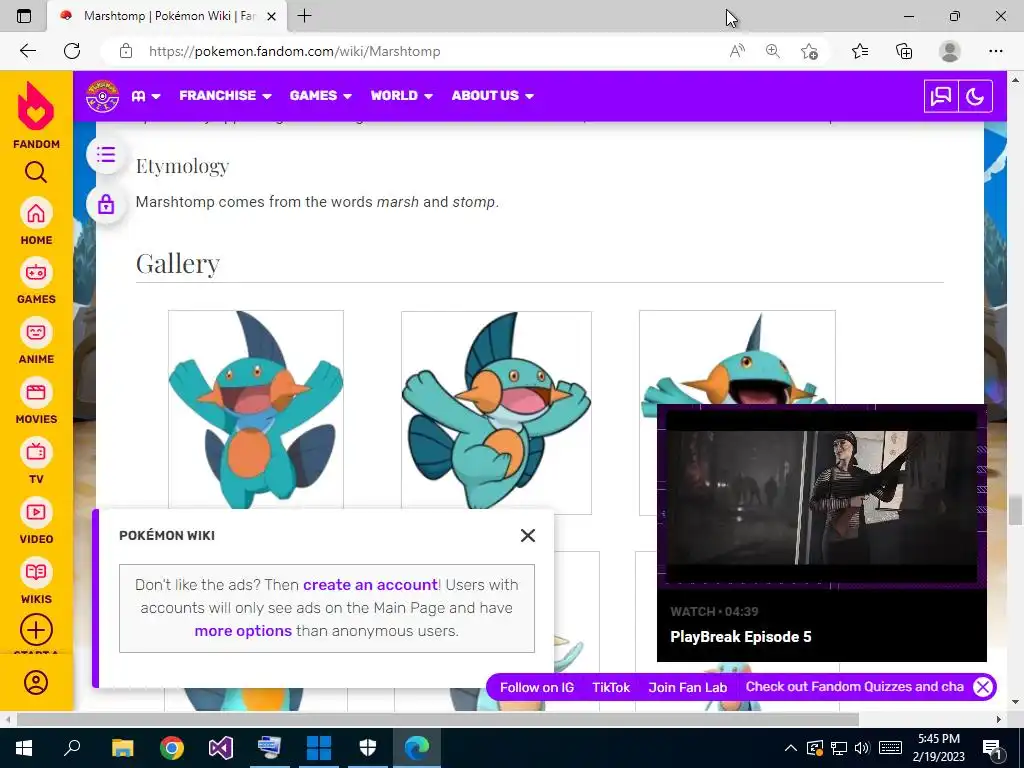Viewport: 1024px width, 768px height.
Task: Open tab actions menu icon
Action: [24, 16]
